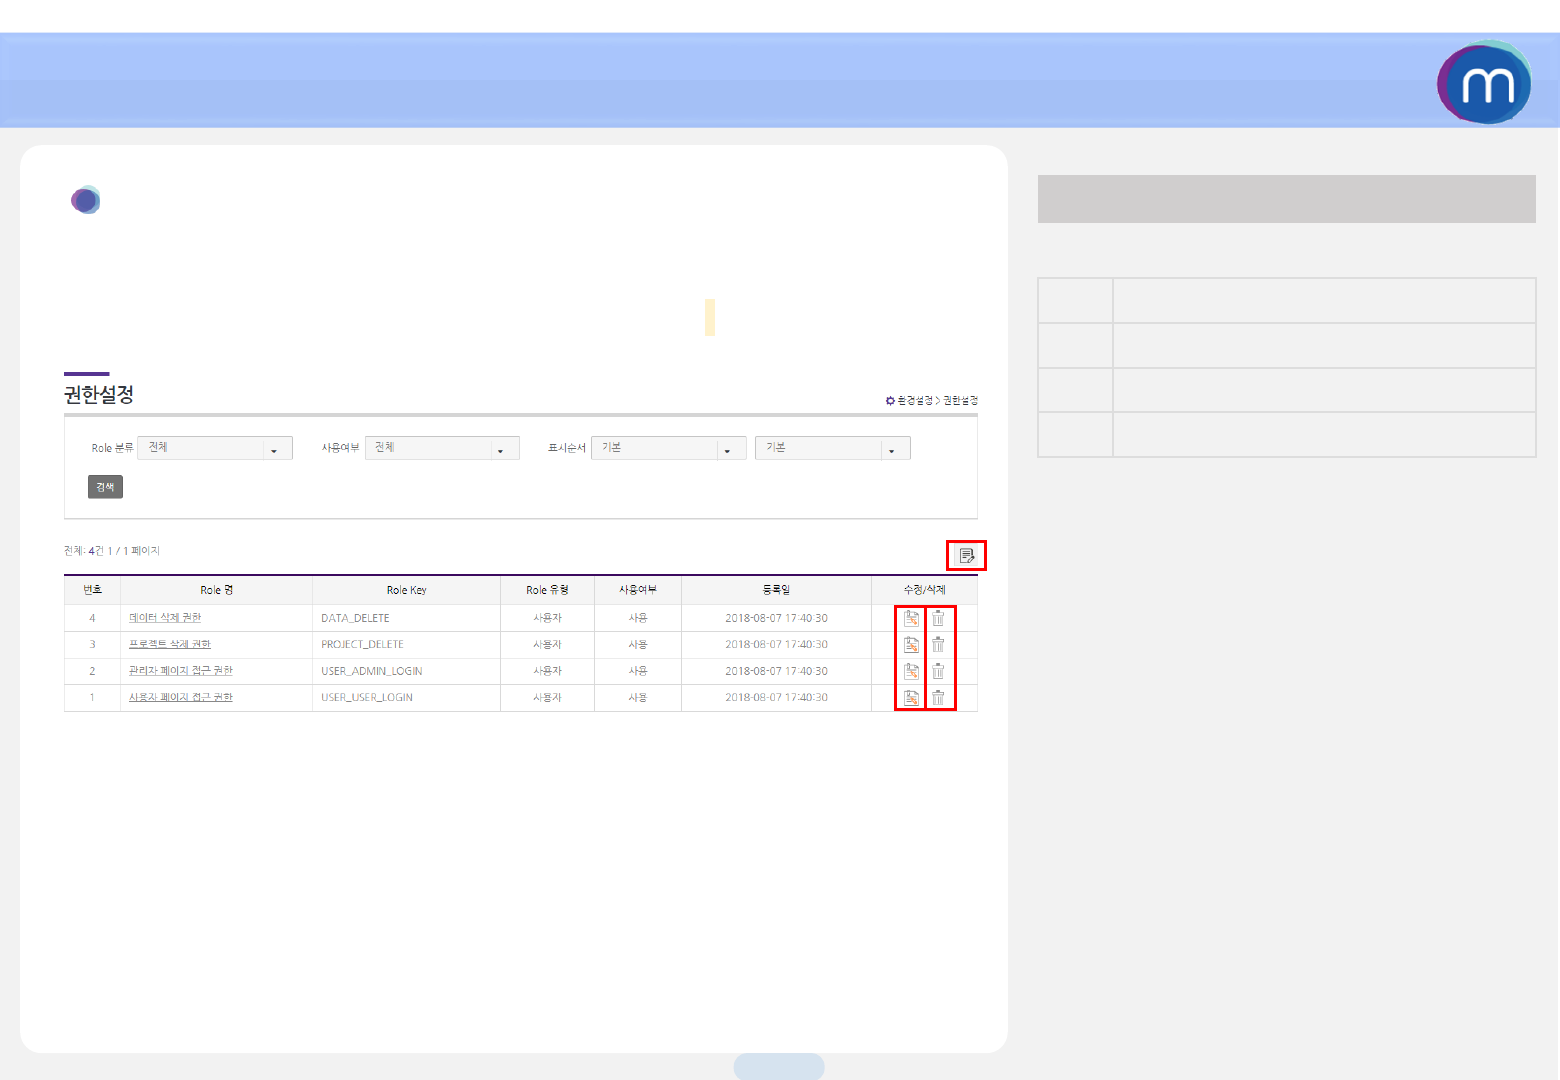The image size is (1560, 1080).
Task: Click the gear icon in the breadcrumb
Action: click(x=890, y=400)
